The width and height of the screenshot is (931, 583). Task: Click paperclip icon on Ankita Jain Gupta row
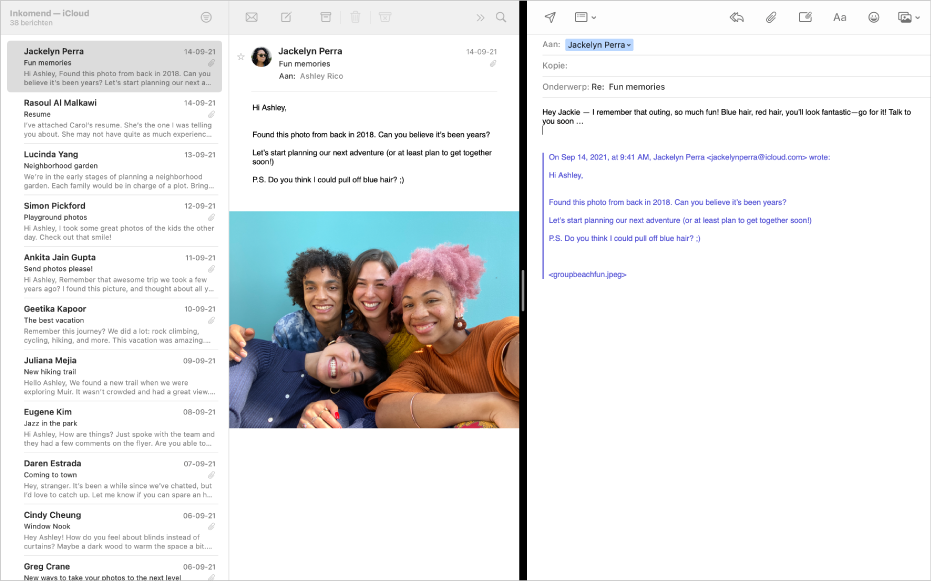(x=211, y=269)
